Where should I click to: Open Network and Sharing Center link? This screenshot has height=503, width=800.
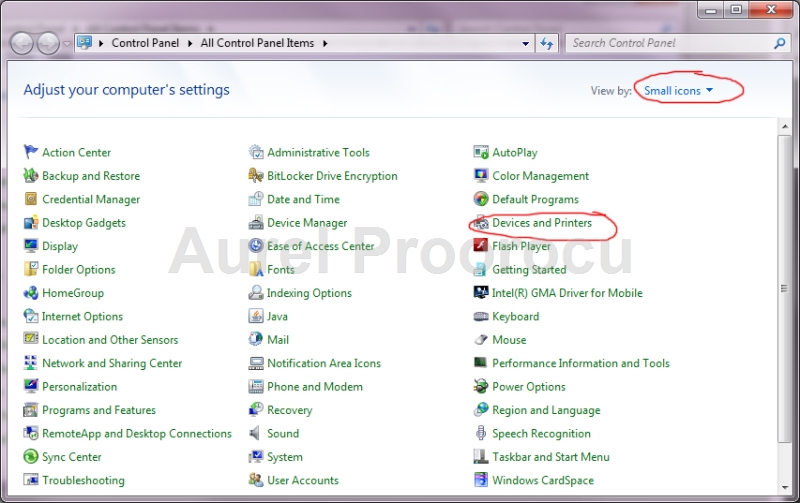click(x=112, y=363)
